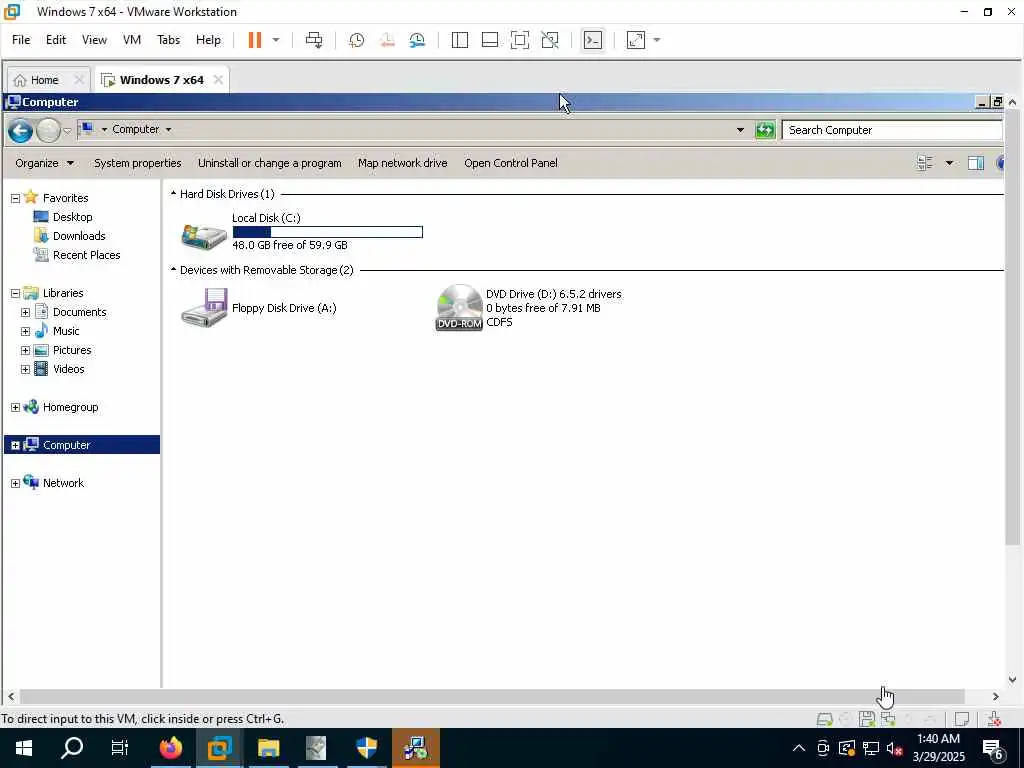
Task: Collapse the Favorites tree
Action: tap(15, 198)
